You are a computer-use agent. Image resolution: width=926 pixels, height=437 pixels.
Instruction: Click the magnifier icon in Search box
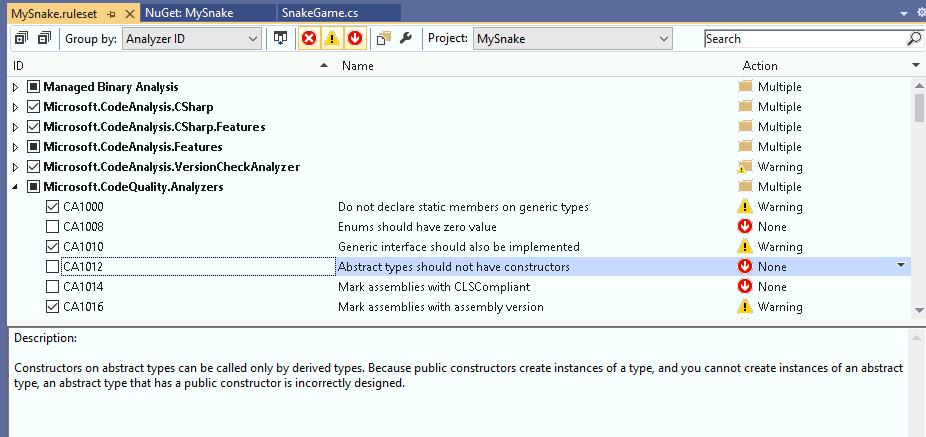point(913,39)
